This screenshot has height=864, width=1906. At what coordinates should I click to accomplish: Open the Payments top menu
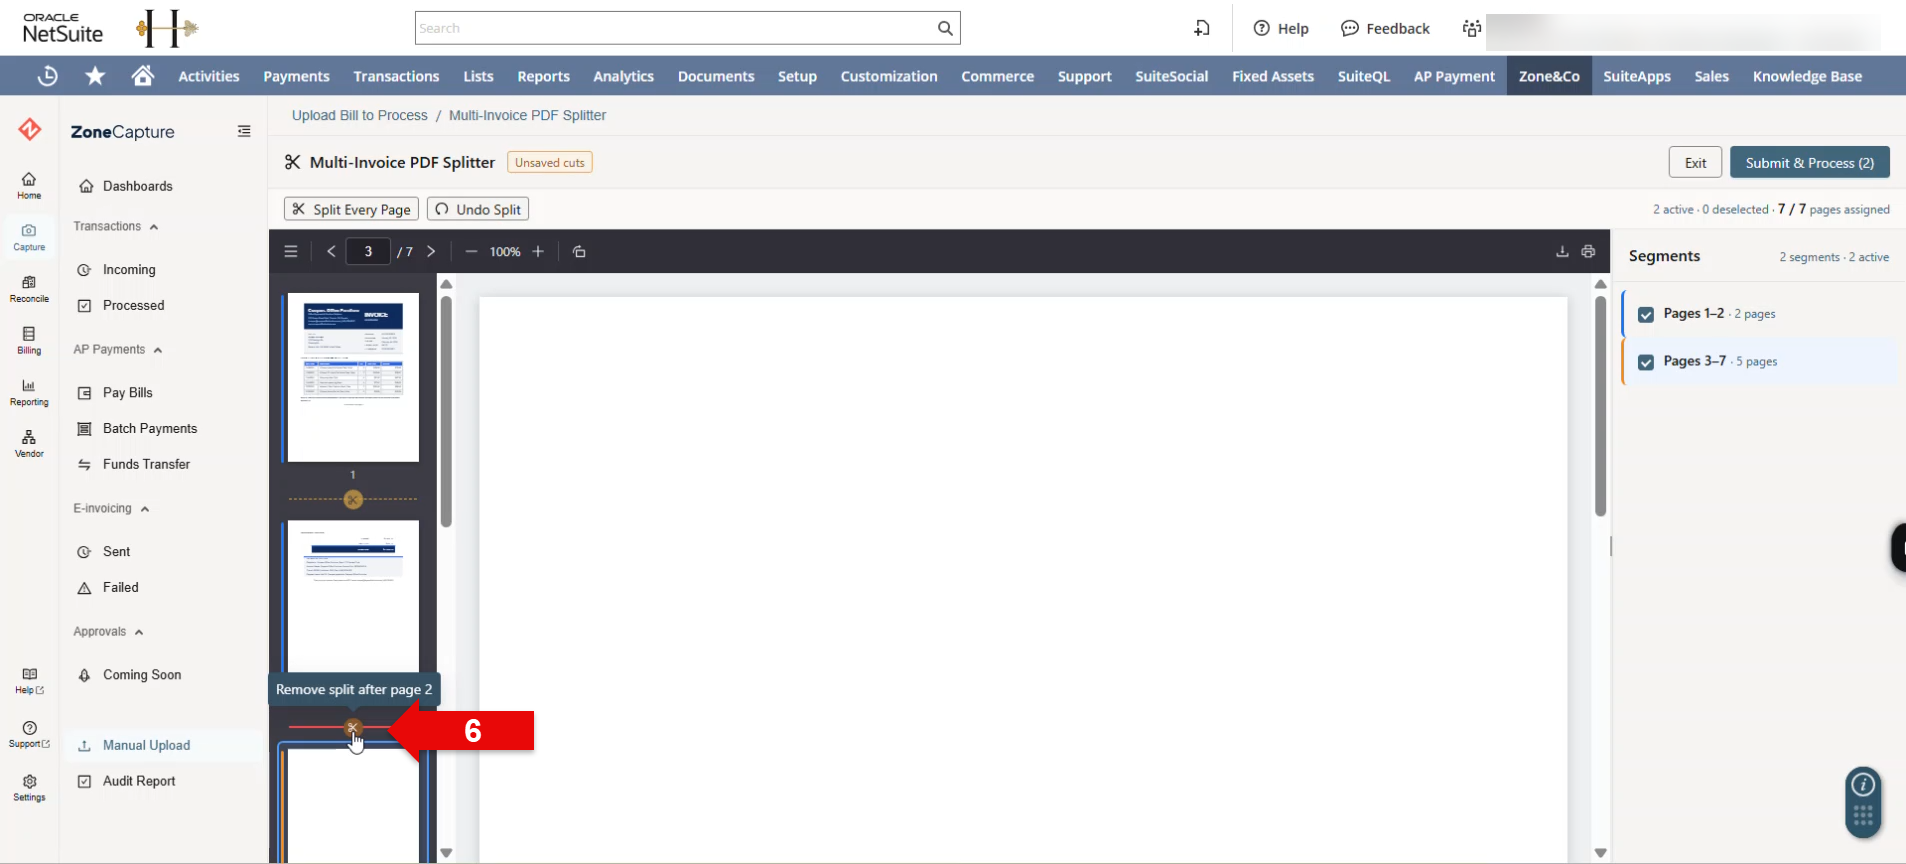(x=296, y=76)
